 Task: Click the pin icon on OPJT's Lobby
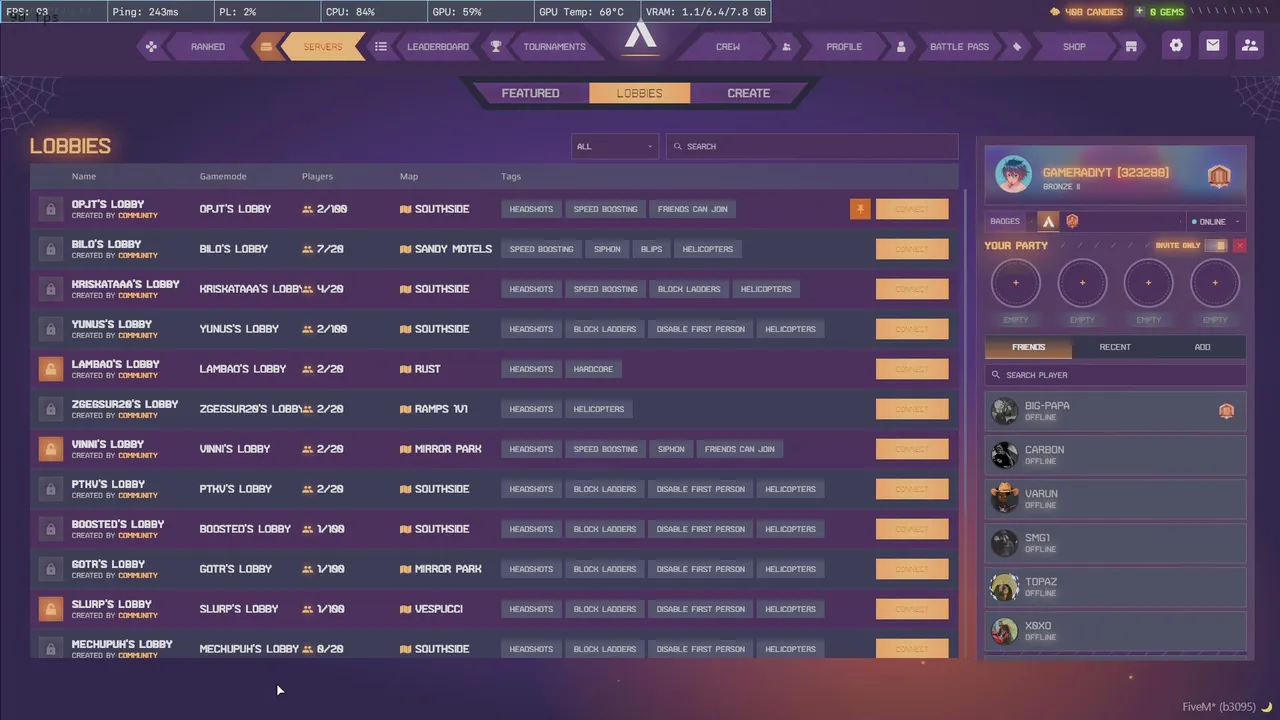pos(860,209)
